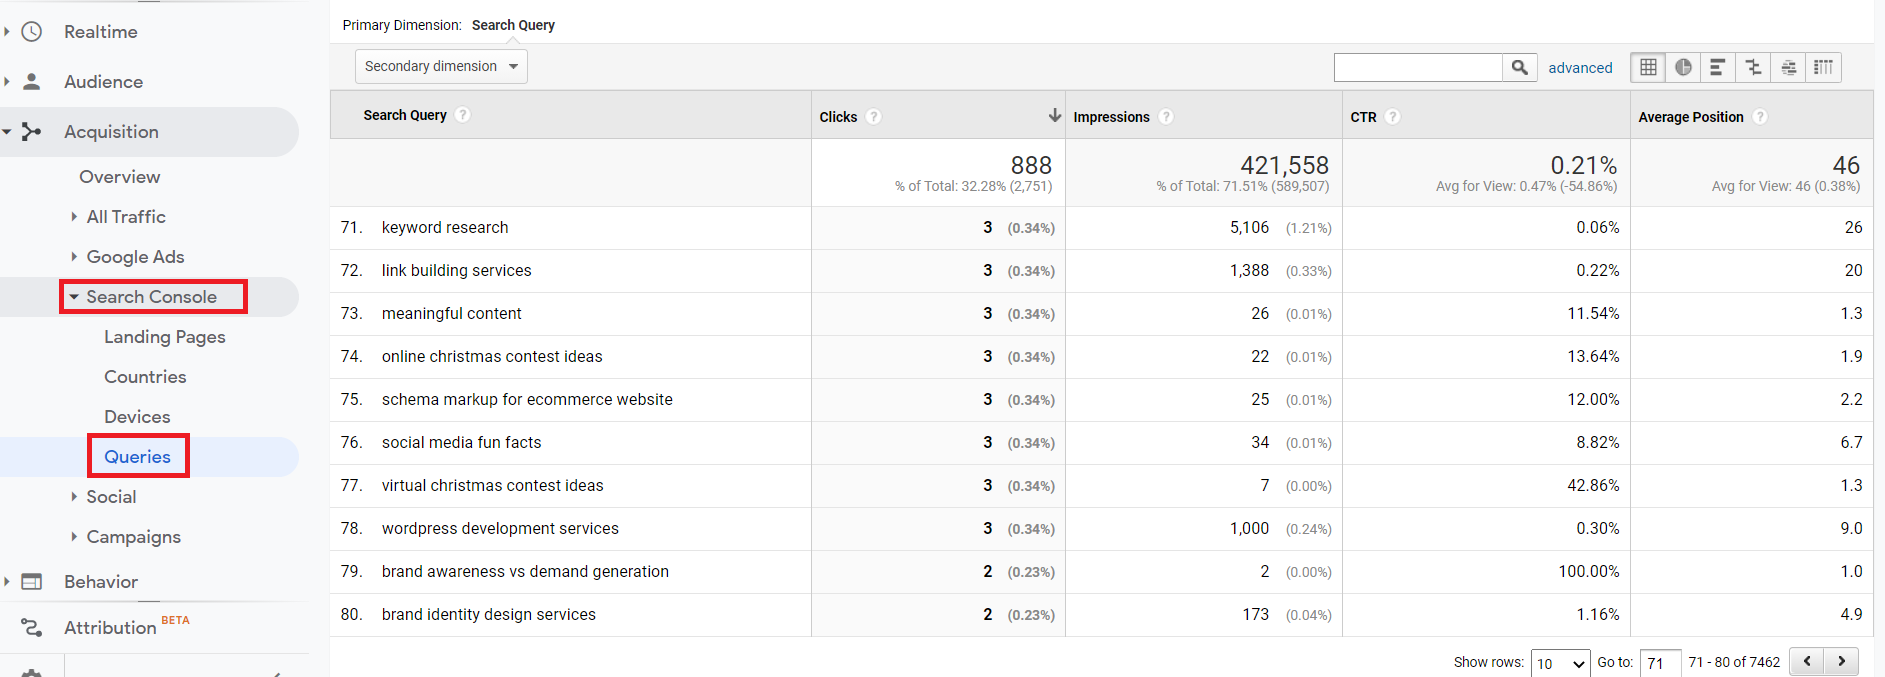The height and width of the screenshot is (677, 1885).
Task: Sort the table by Clicks descending arrow
Action: click(x=1055, y=115)
